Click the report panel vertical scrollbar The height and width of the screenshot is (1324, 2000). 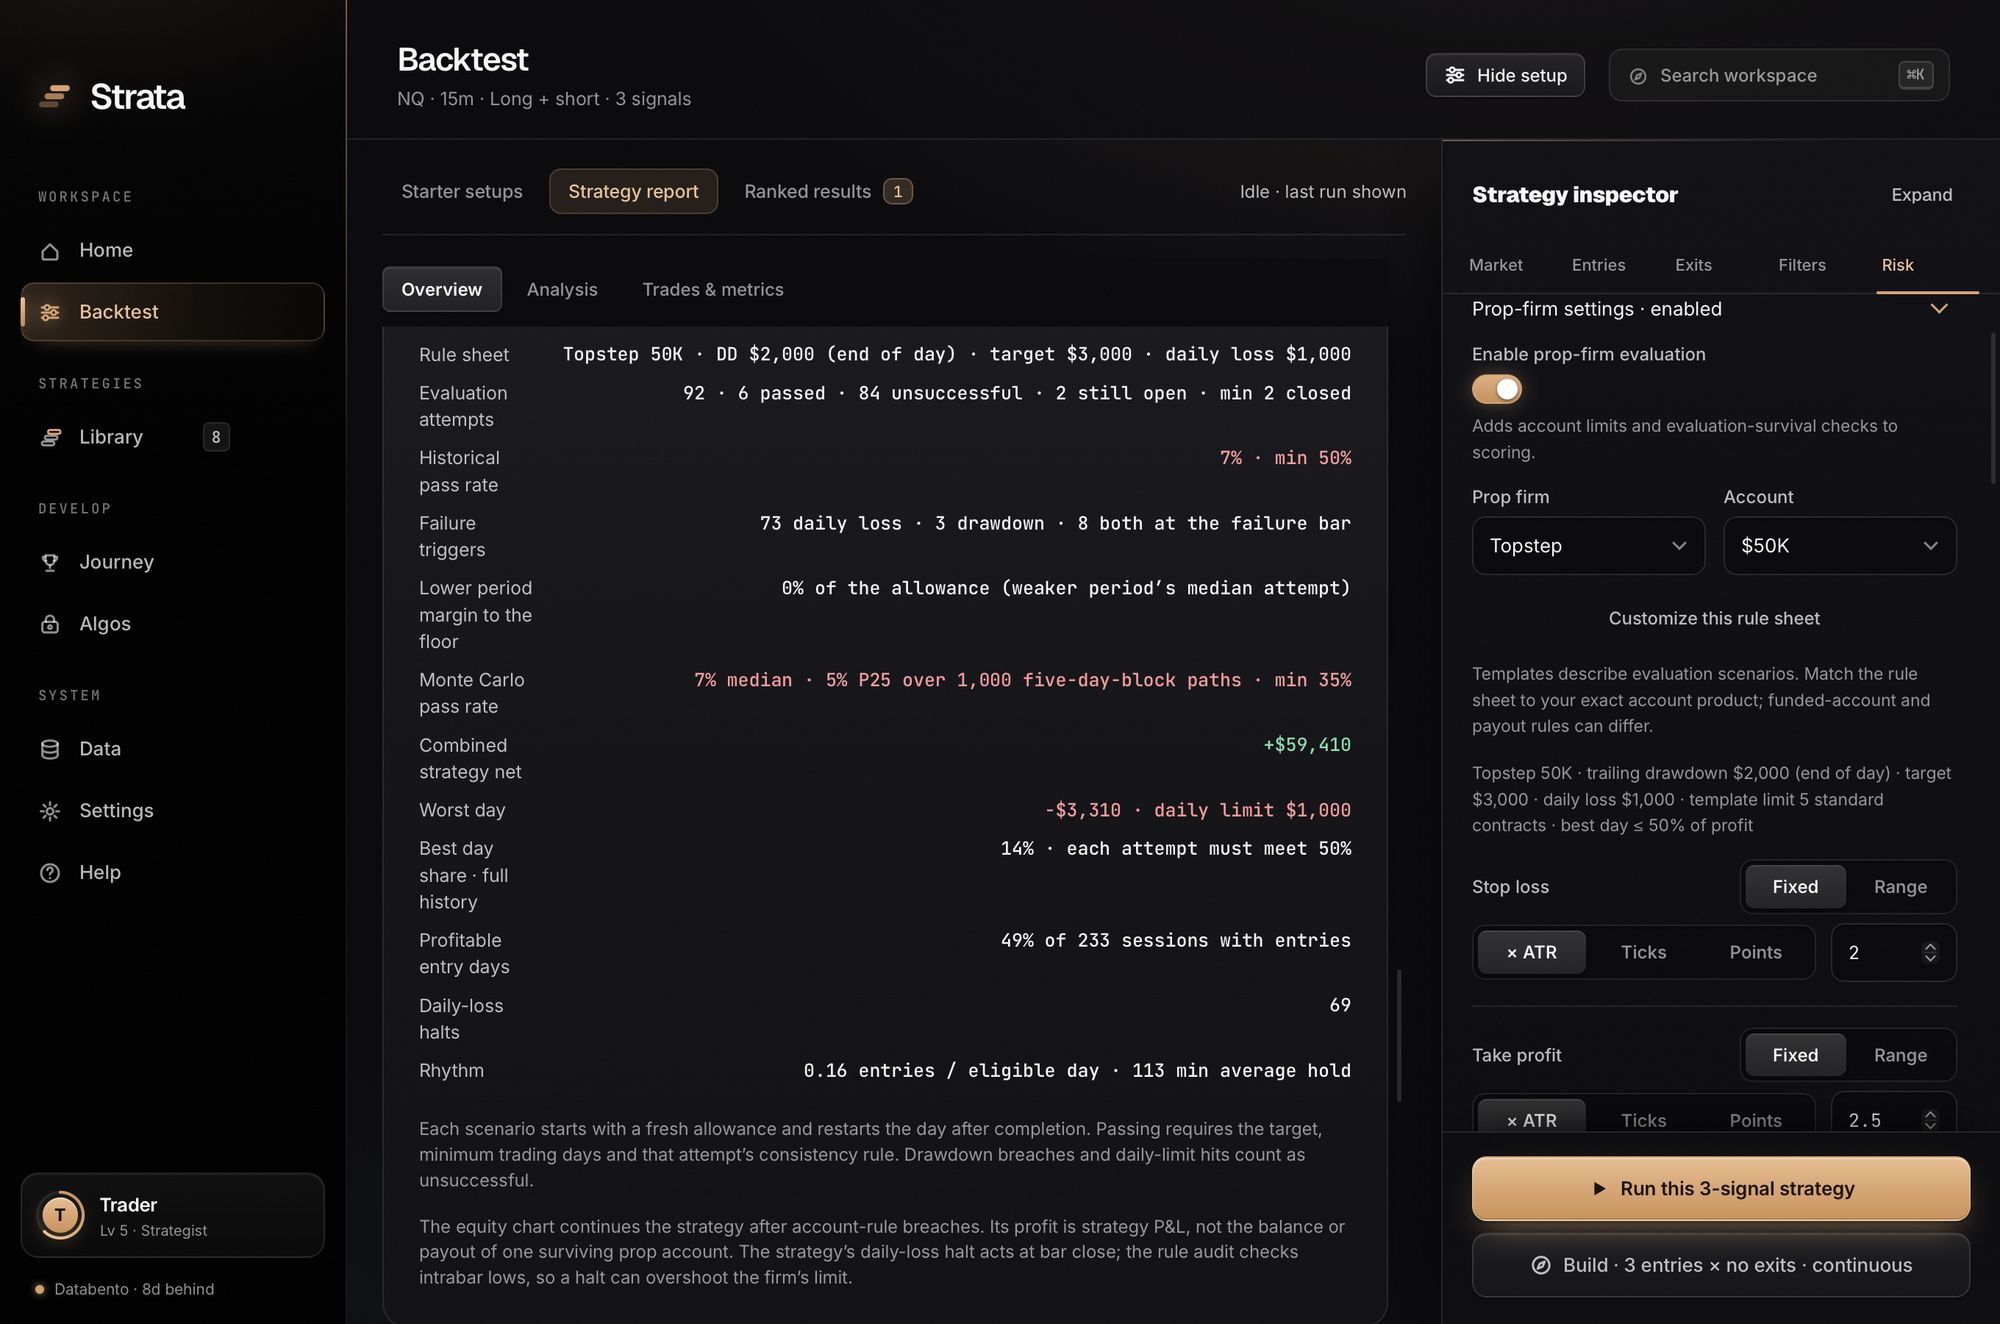click(x=1398, y=1035)
